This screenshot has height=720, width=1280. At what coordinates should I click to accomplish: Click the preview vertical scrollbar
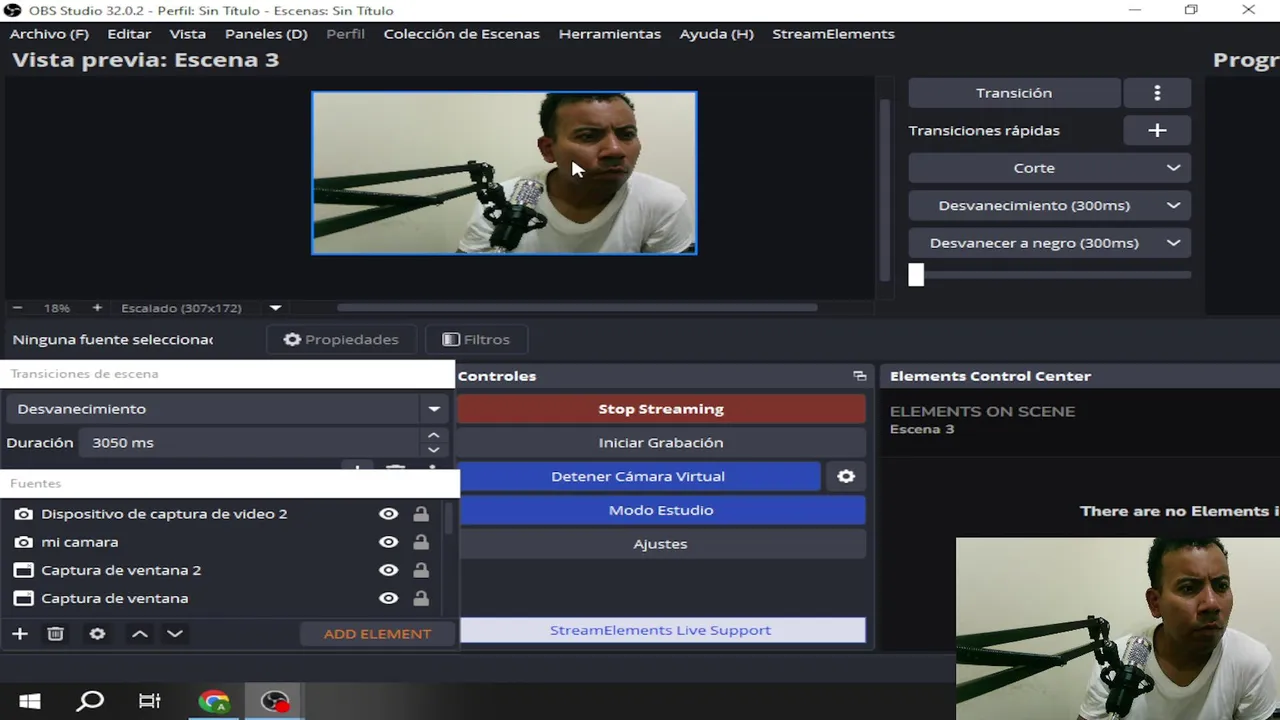pos(883,190)
